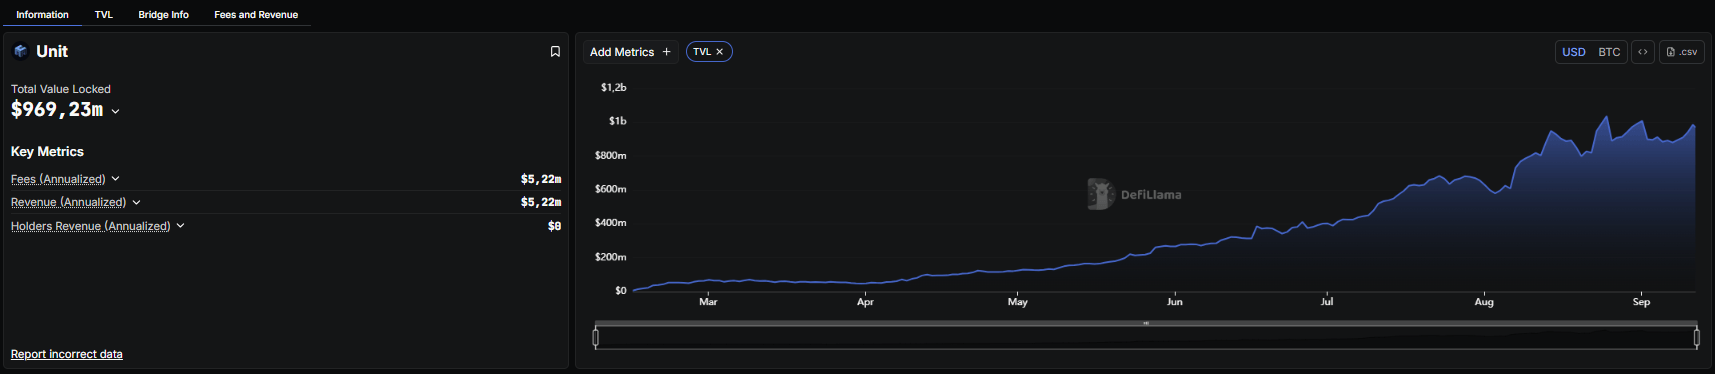This screenshot has height=374, width=1715.
Task: Download chart data as .csv
Action: (1682, 52)
